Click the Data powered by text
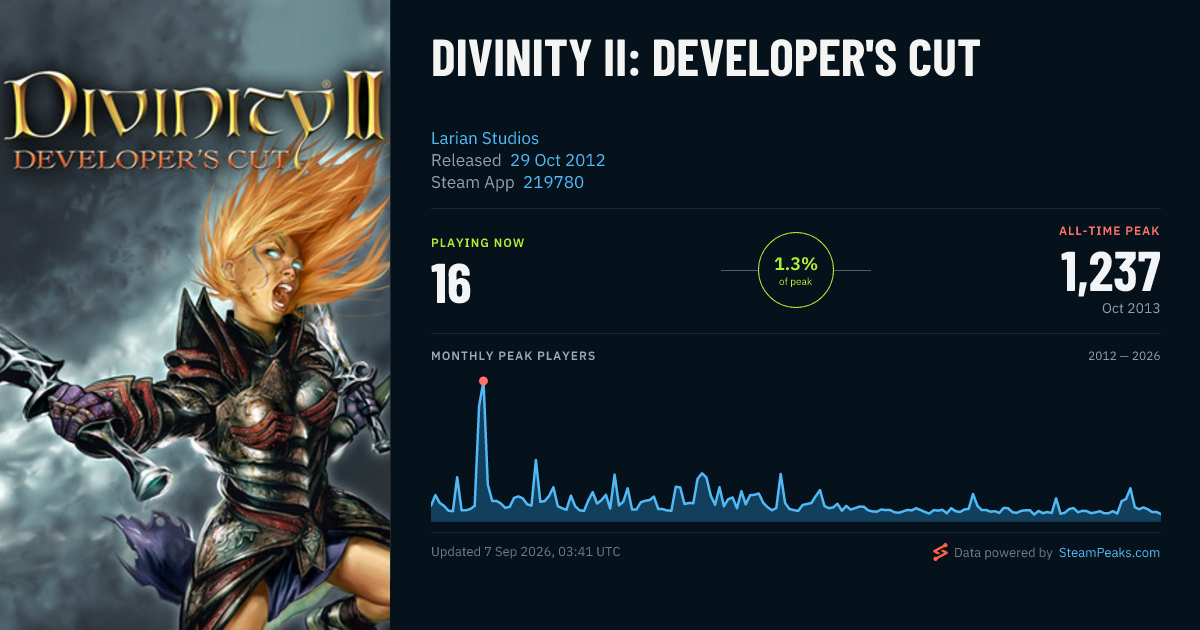The height and width of the screenshot is (630, 1200). click(x=1003, y=552)
